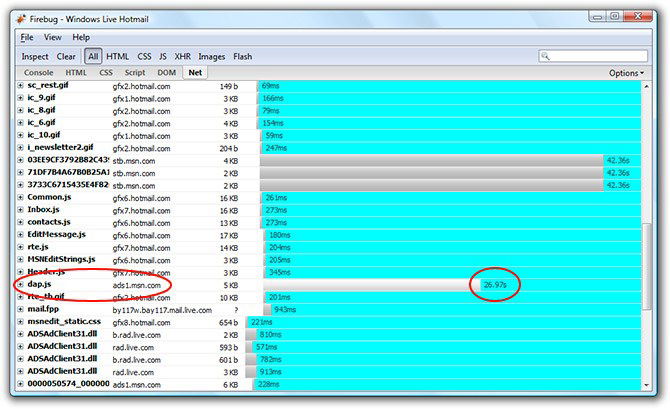The height and width of the screenshot is (409, 670).
Task: Expand the mail.fpp request row
Action: click(20, 309)
